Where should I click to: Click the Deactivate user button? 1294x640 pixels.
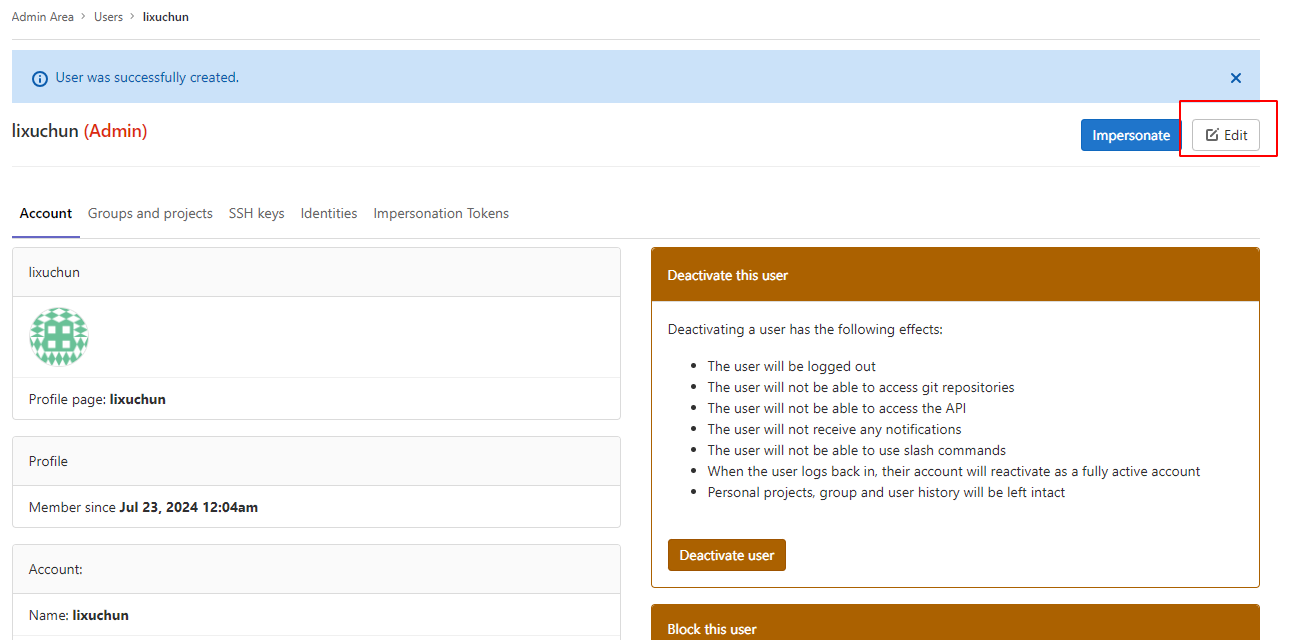pos(727,555)
